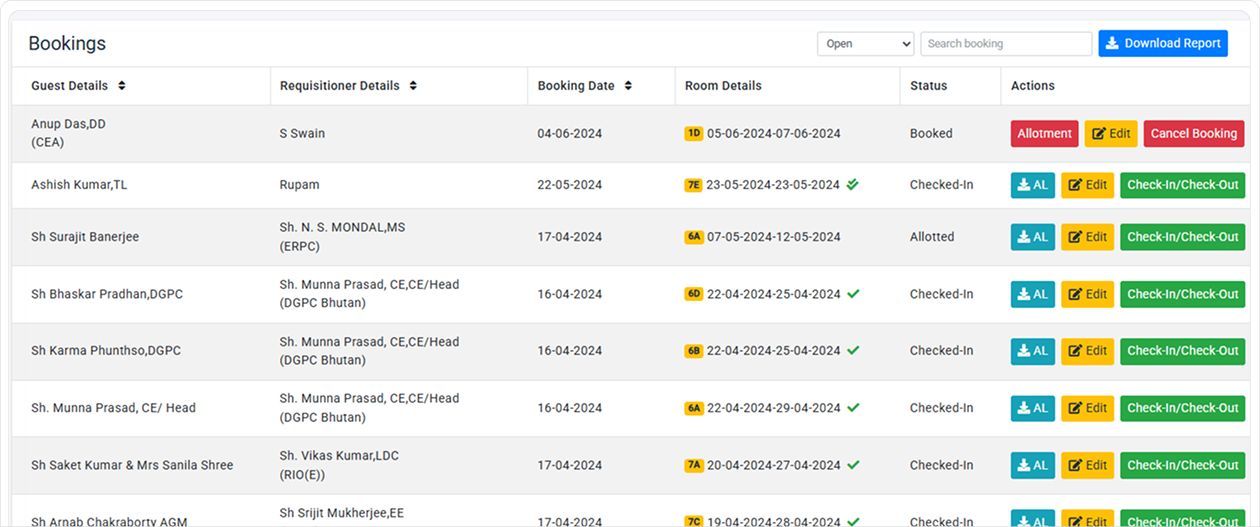Viewport: 1260px width, 527px height.
Task: Open the Open status filter dropdown
Action: coord(865,44)
